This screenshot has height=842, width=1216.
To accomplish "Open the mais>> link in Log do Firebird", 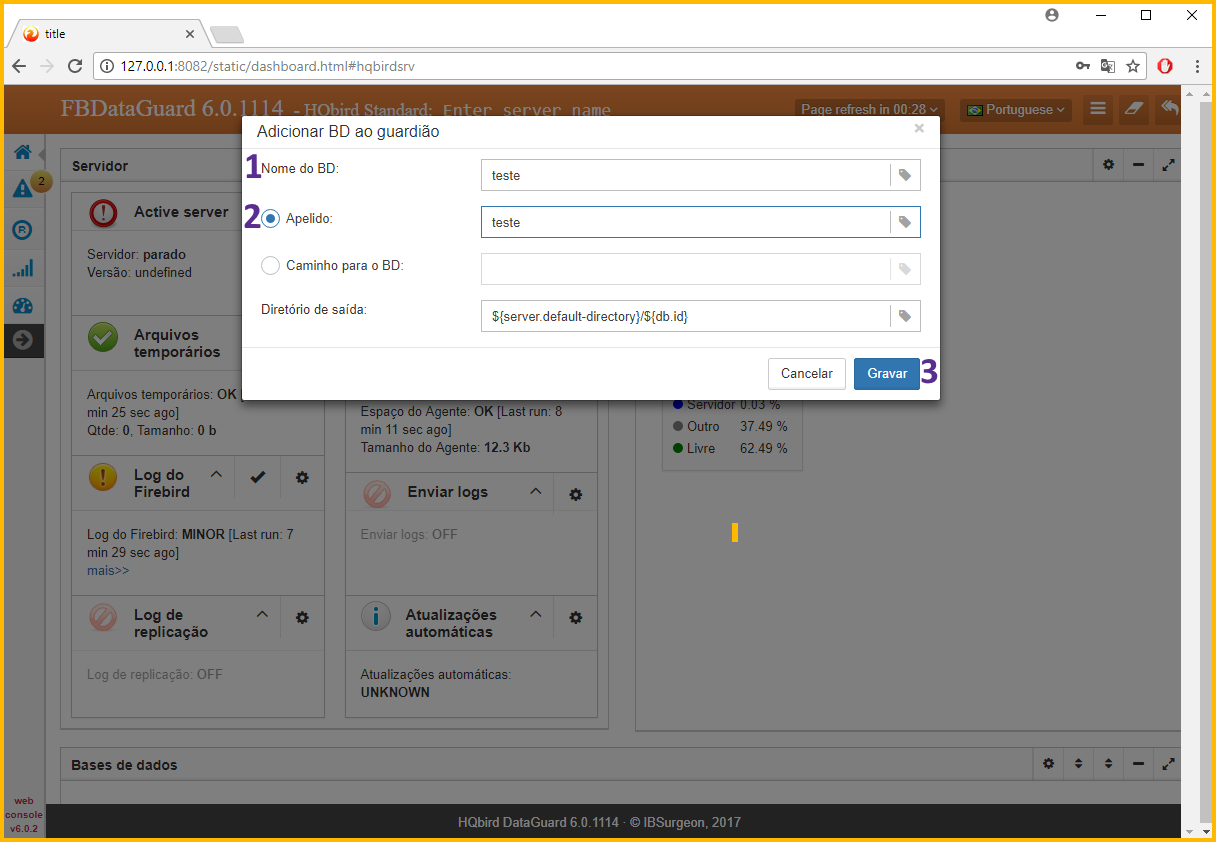I will point(108,570).
